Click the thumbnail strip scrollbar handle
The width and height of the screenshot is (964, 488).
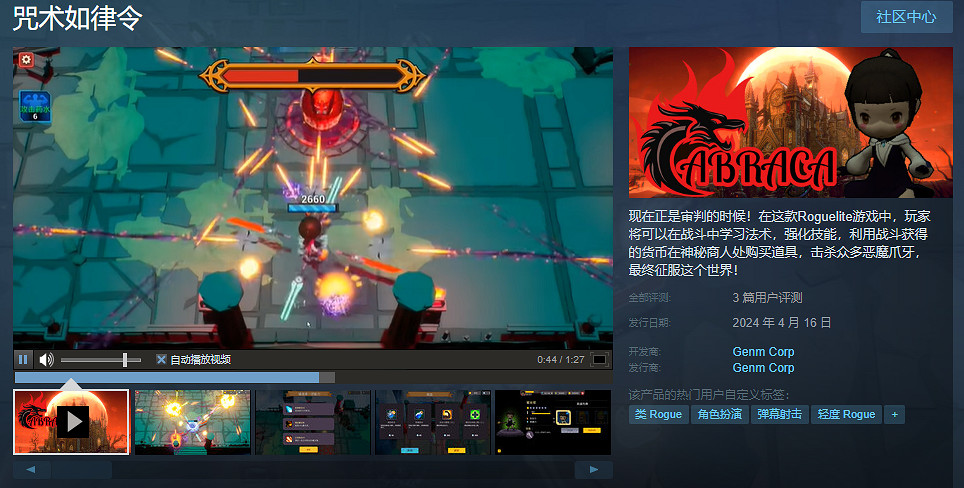(81, 470)
